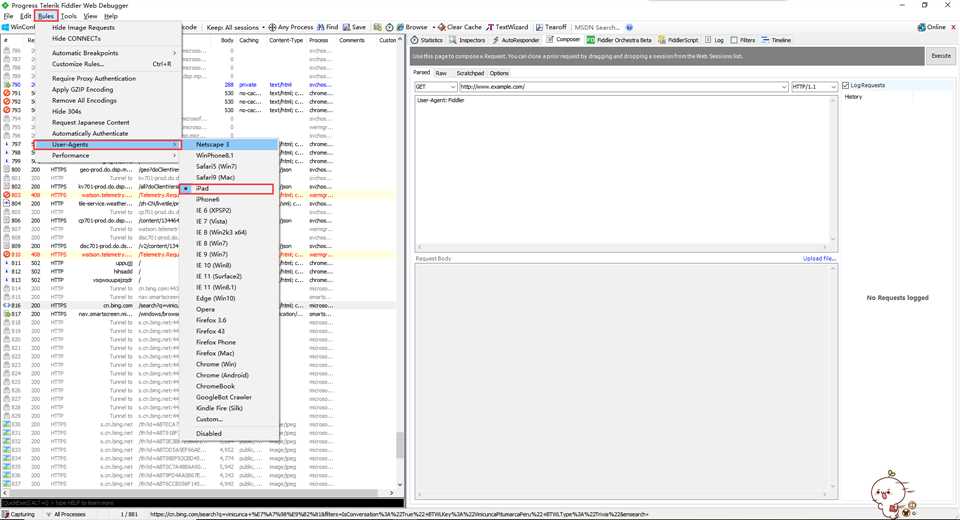
Task: Select Custom... user-agent option
Action: 230,420
